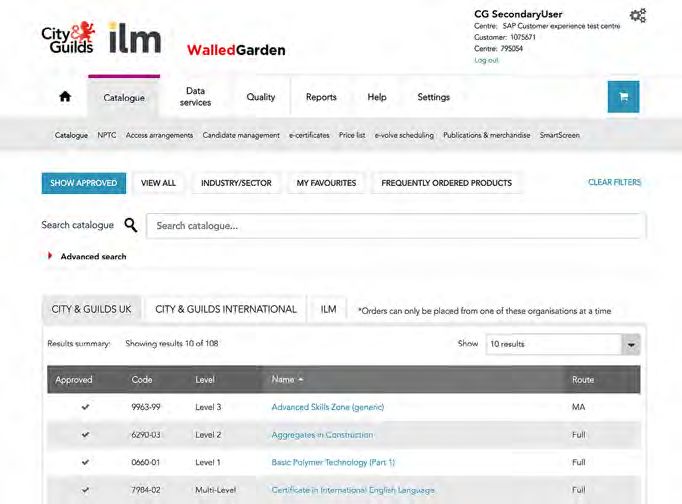Click the INDUSTRY/SECTOR filter button
The width and height of the screenshot is (682, 504).
[236, 183]
